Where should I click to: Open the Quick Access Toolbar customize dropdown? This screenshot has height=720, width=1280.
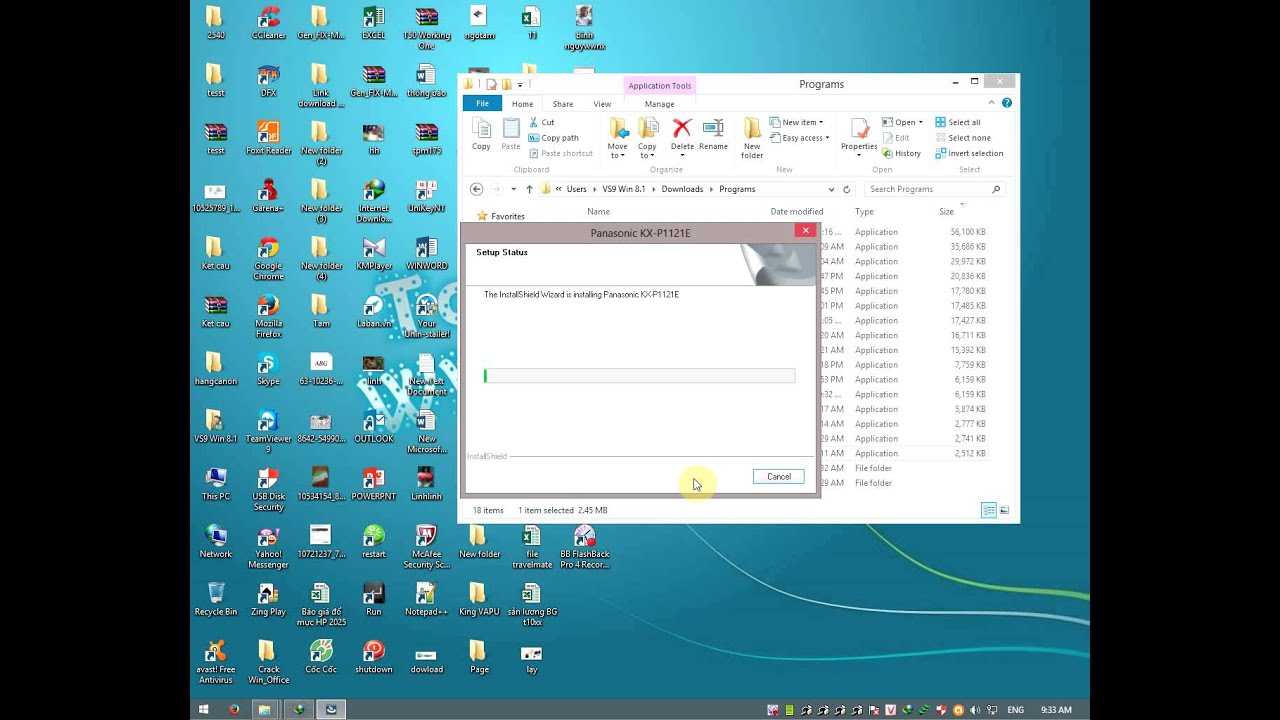(520, 85)
